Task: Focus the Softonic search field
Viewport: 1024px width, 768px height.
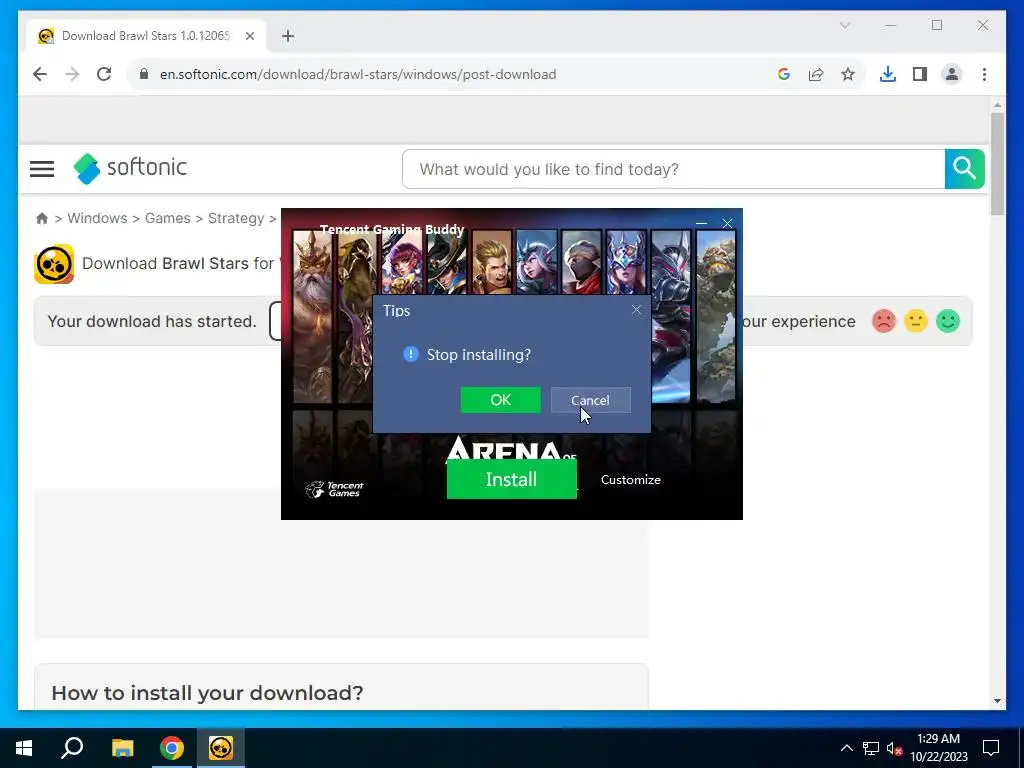Action: coord(673,169)
